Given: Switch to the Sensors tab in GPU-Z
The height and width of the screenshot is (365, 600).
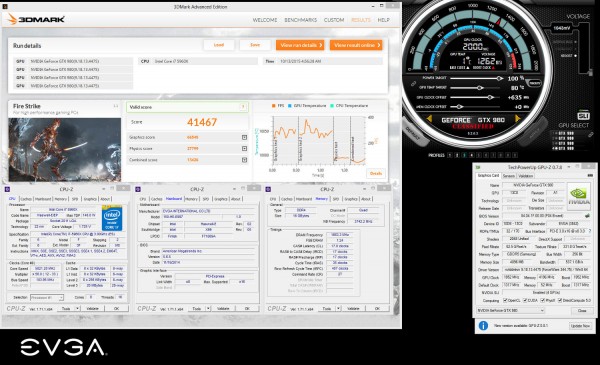Looking at the screenshot, I should point(509,176).
